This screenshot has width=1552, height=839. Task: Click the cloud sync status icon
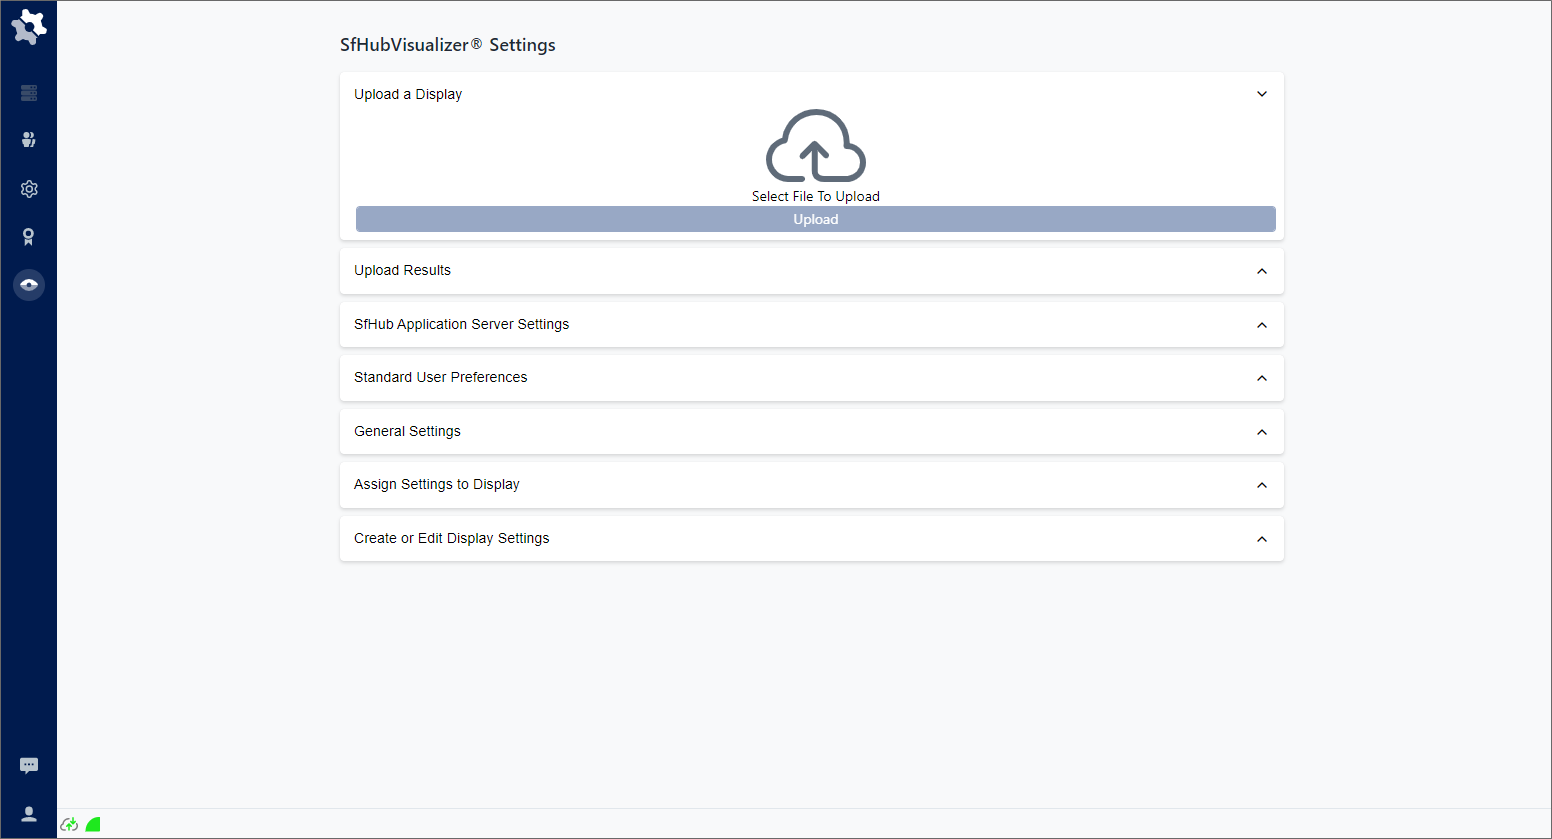(x=69, y=825)
